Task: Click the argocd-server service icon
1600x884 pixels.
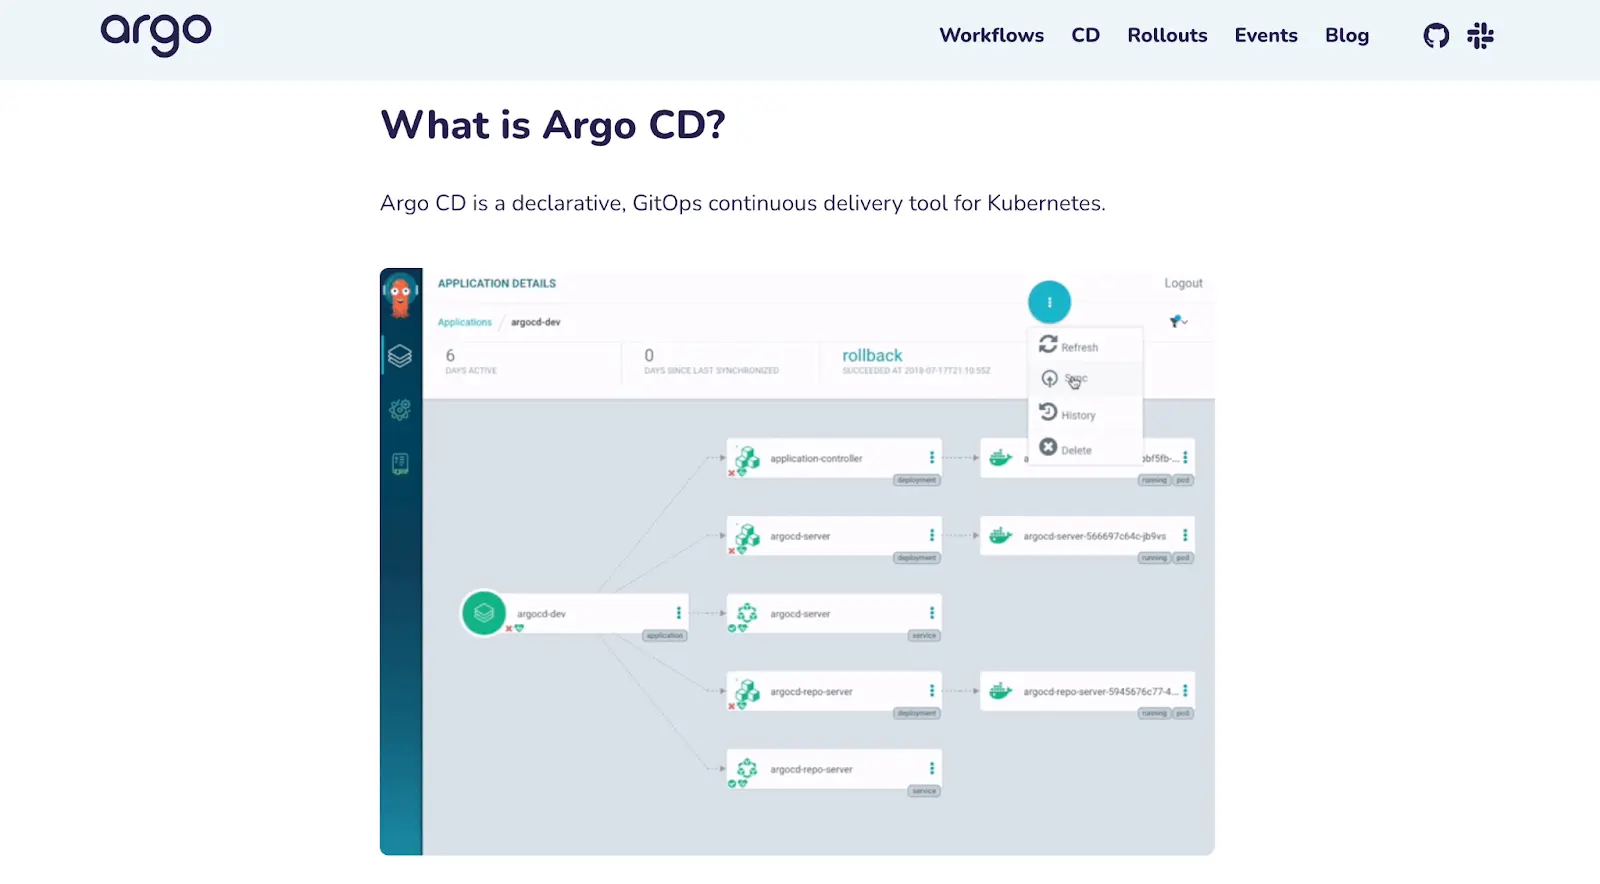Action: [x=747, y=613]
